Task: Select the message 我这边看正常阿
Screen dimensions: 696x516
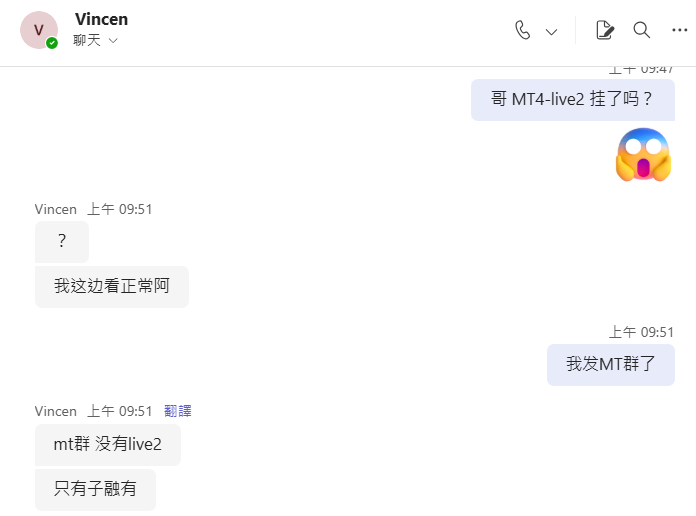Action: tap(112, 286)
